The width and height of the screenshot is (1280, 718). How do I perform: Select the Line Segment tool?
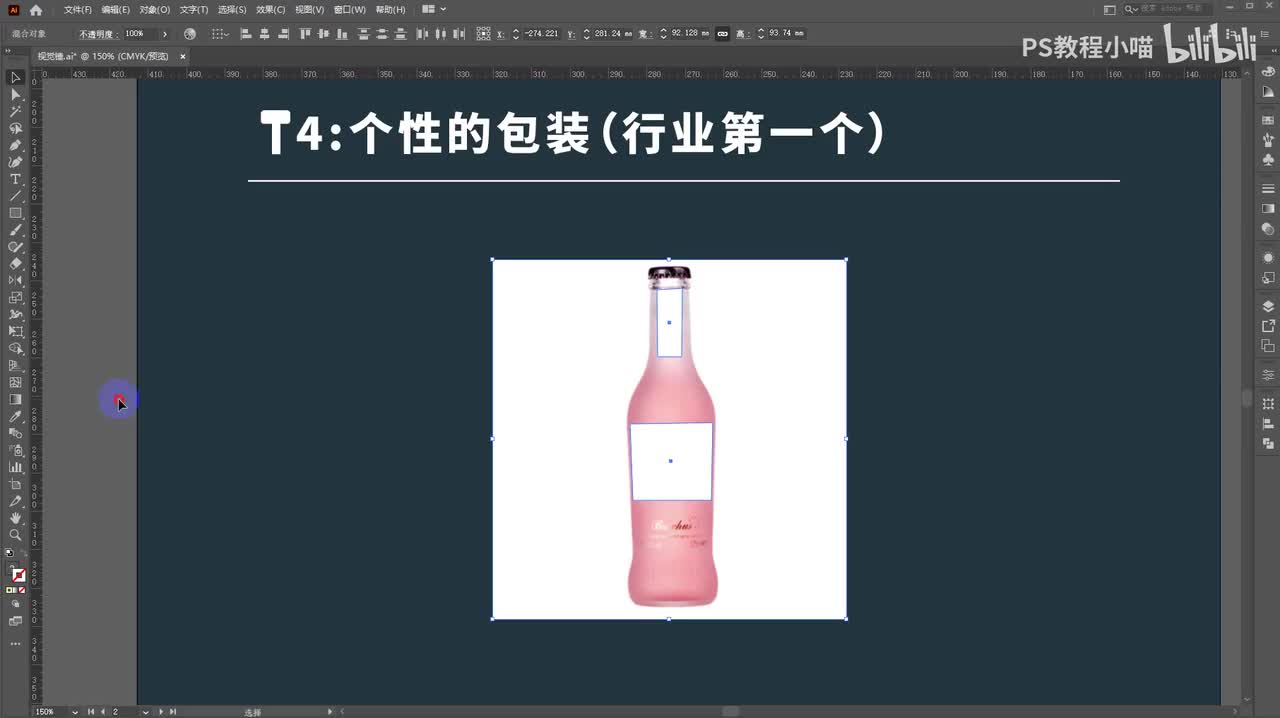click(x=15, y=196)
